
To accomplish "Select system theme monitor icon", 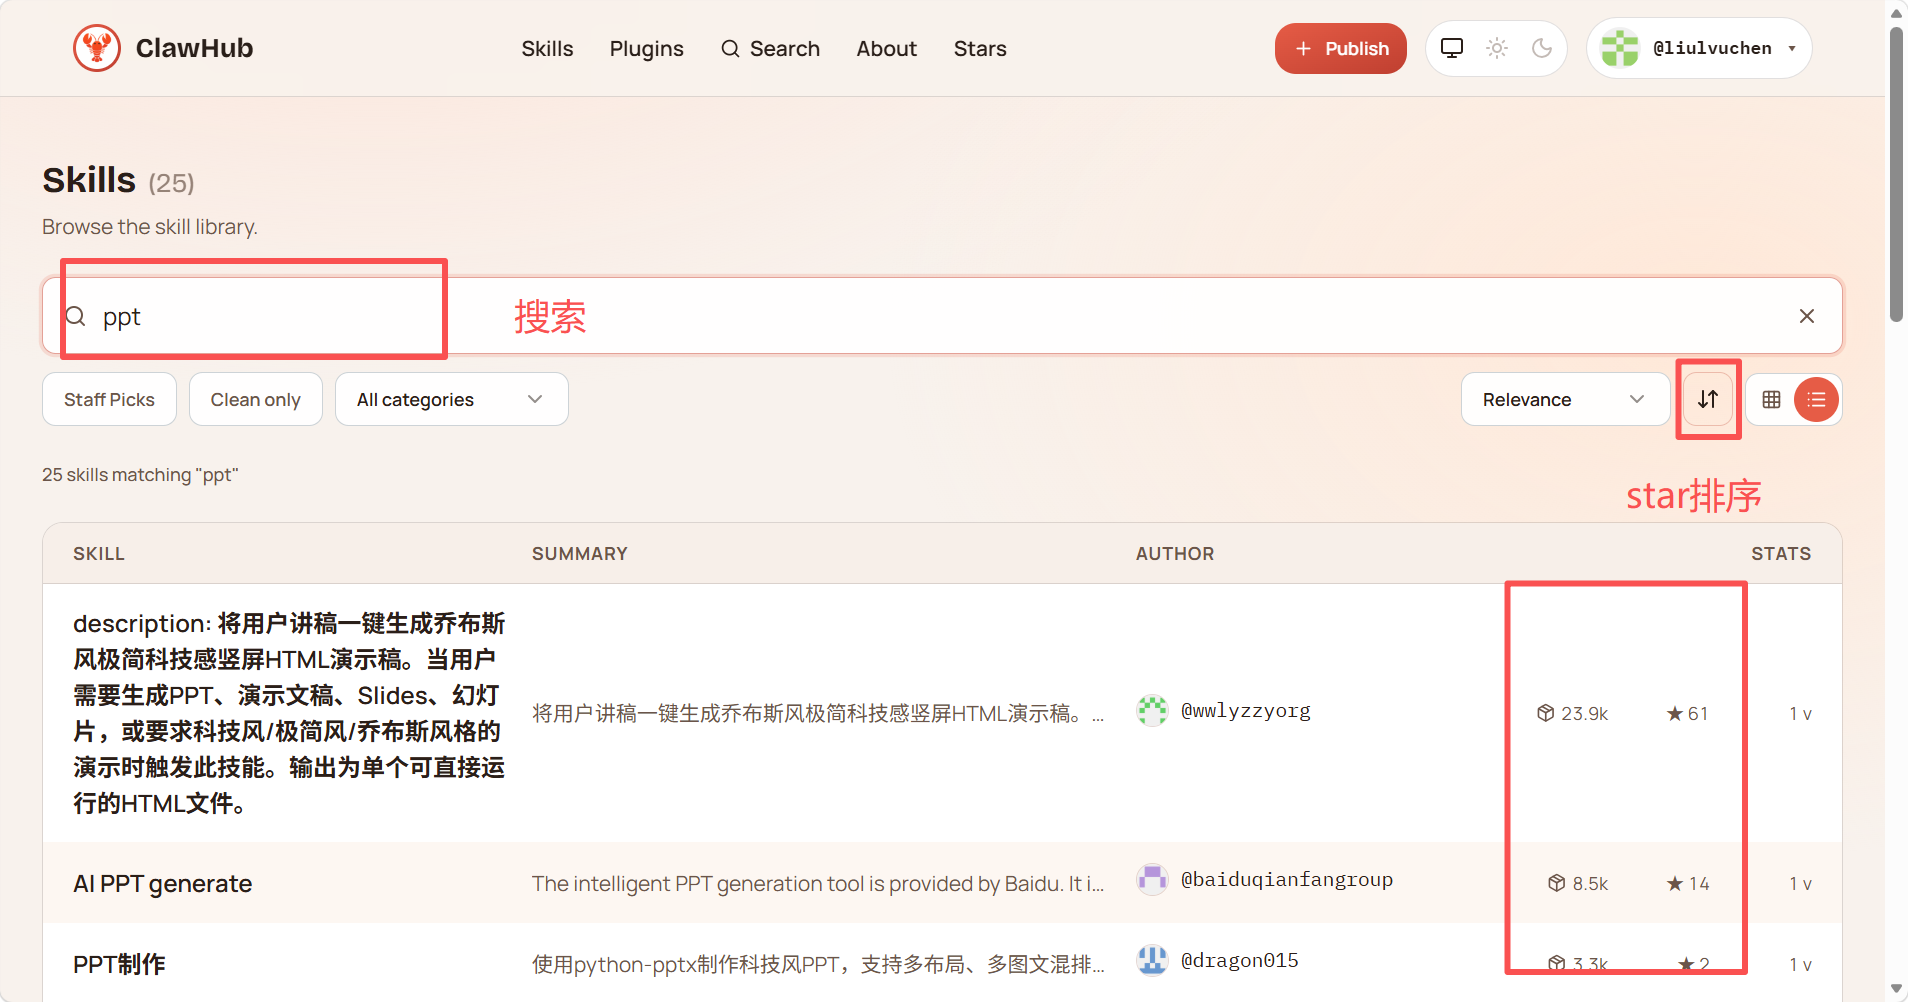I will (1451, 48).
